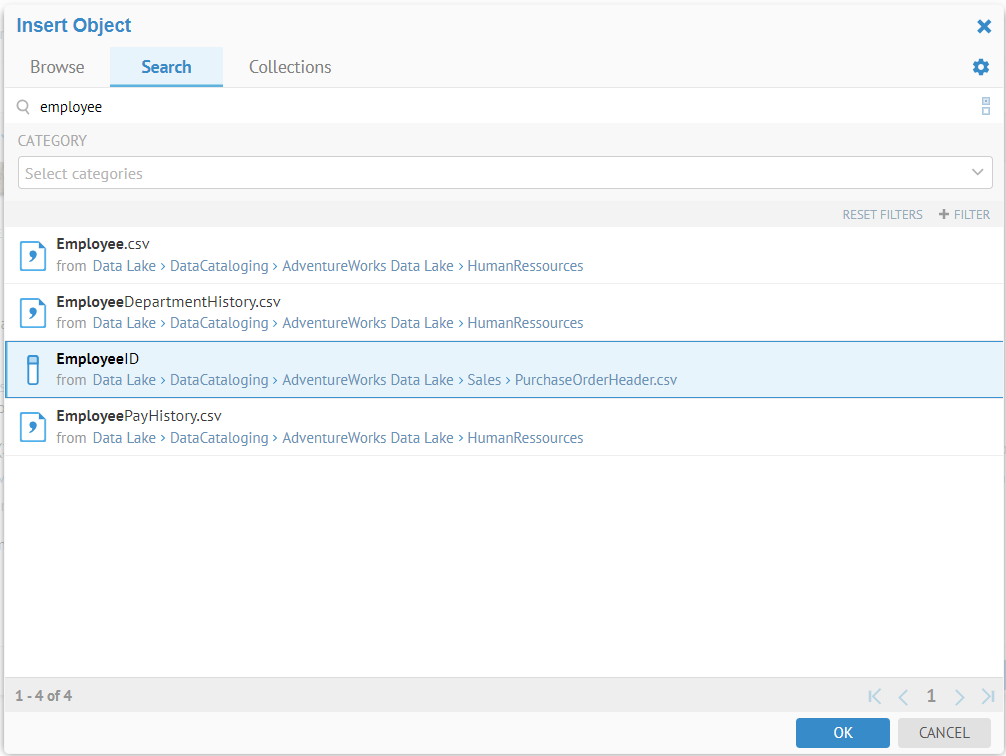Image resolution: width=1006 pixels, height=756 pixels.
Task: Confirm selection with the OK button
Action: [842, 732]
